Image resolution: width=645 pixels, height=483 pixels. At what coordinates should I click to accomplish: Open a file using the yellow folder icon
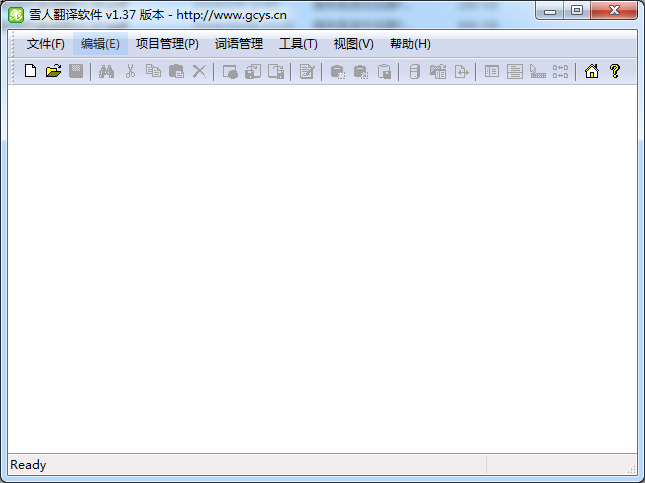pos(53,71)
